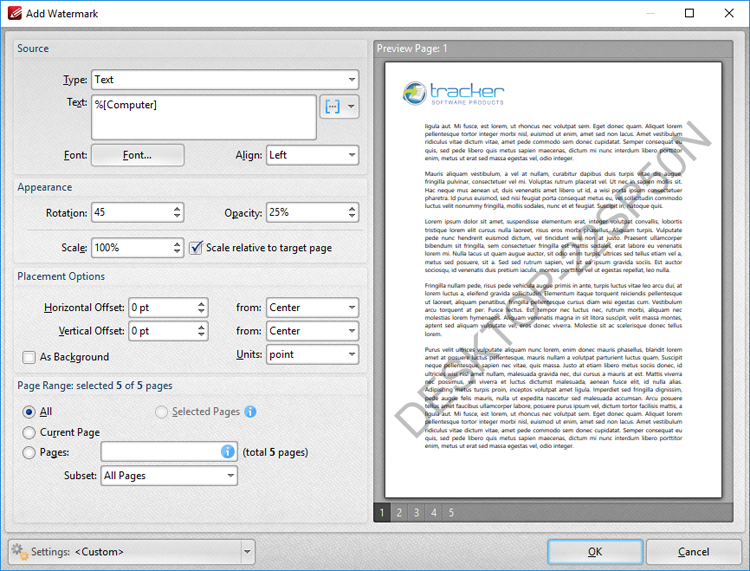Switch preview to page 3 tab
The image size is (750, 571).
[x=415, y=513]
